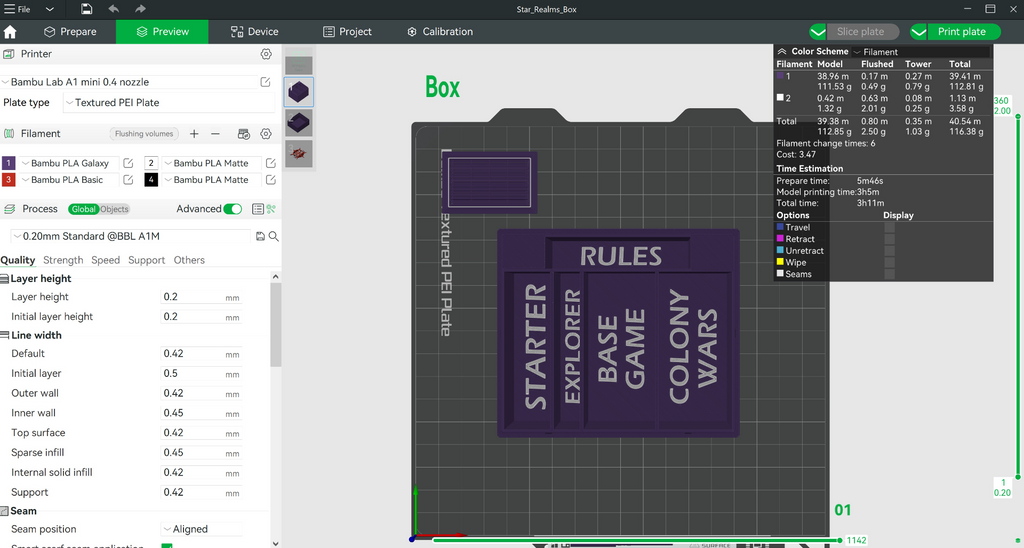The image size is (1024, 548).
Task: Pick color for filament 3 red swatch
Action: coord(9,180)
